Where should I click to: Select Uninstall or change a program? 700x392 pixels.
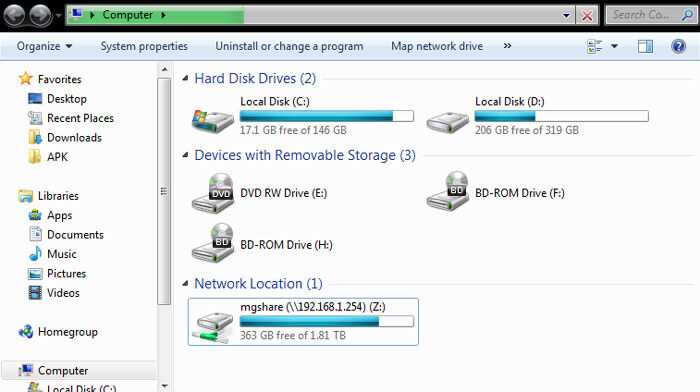(x=289, y=46)
